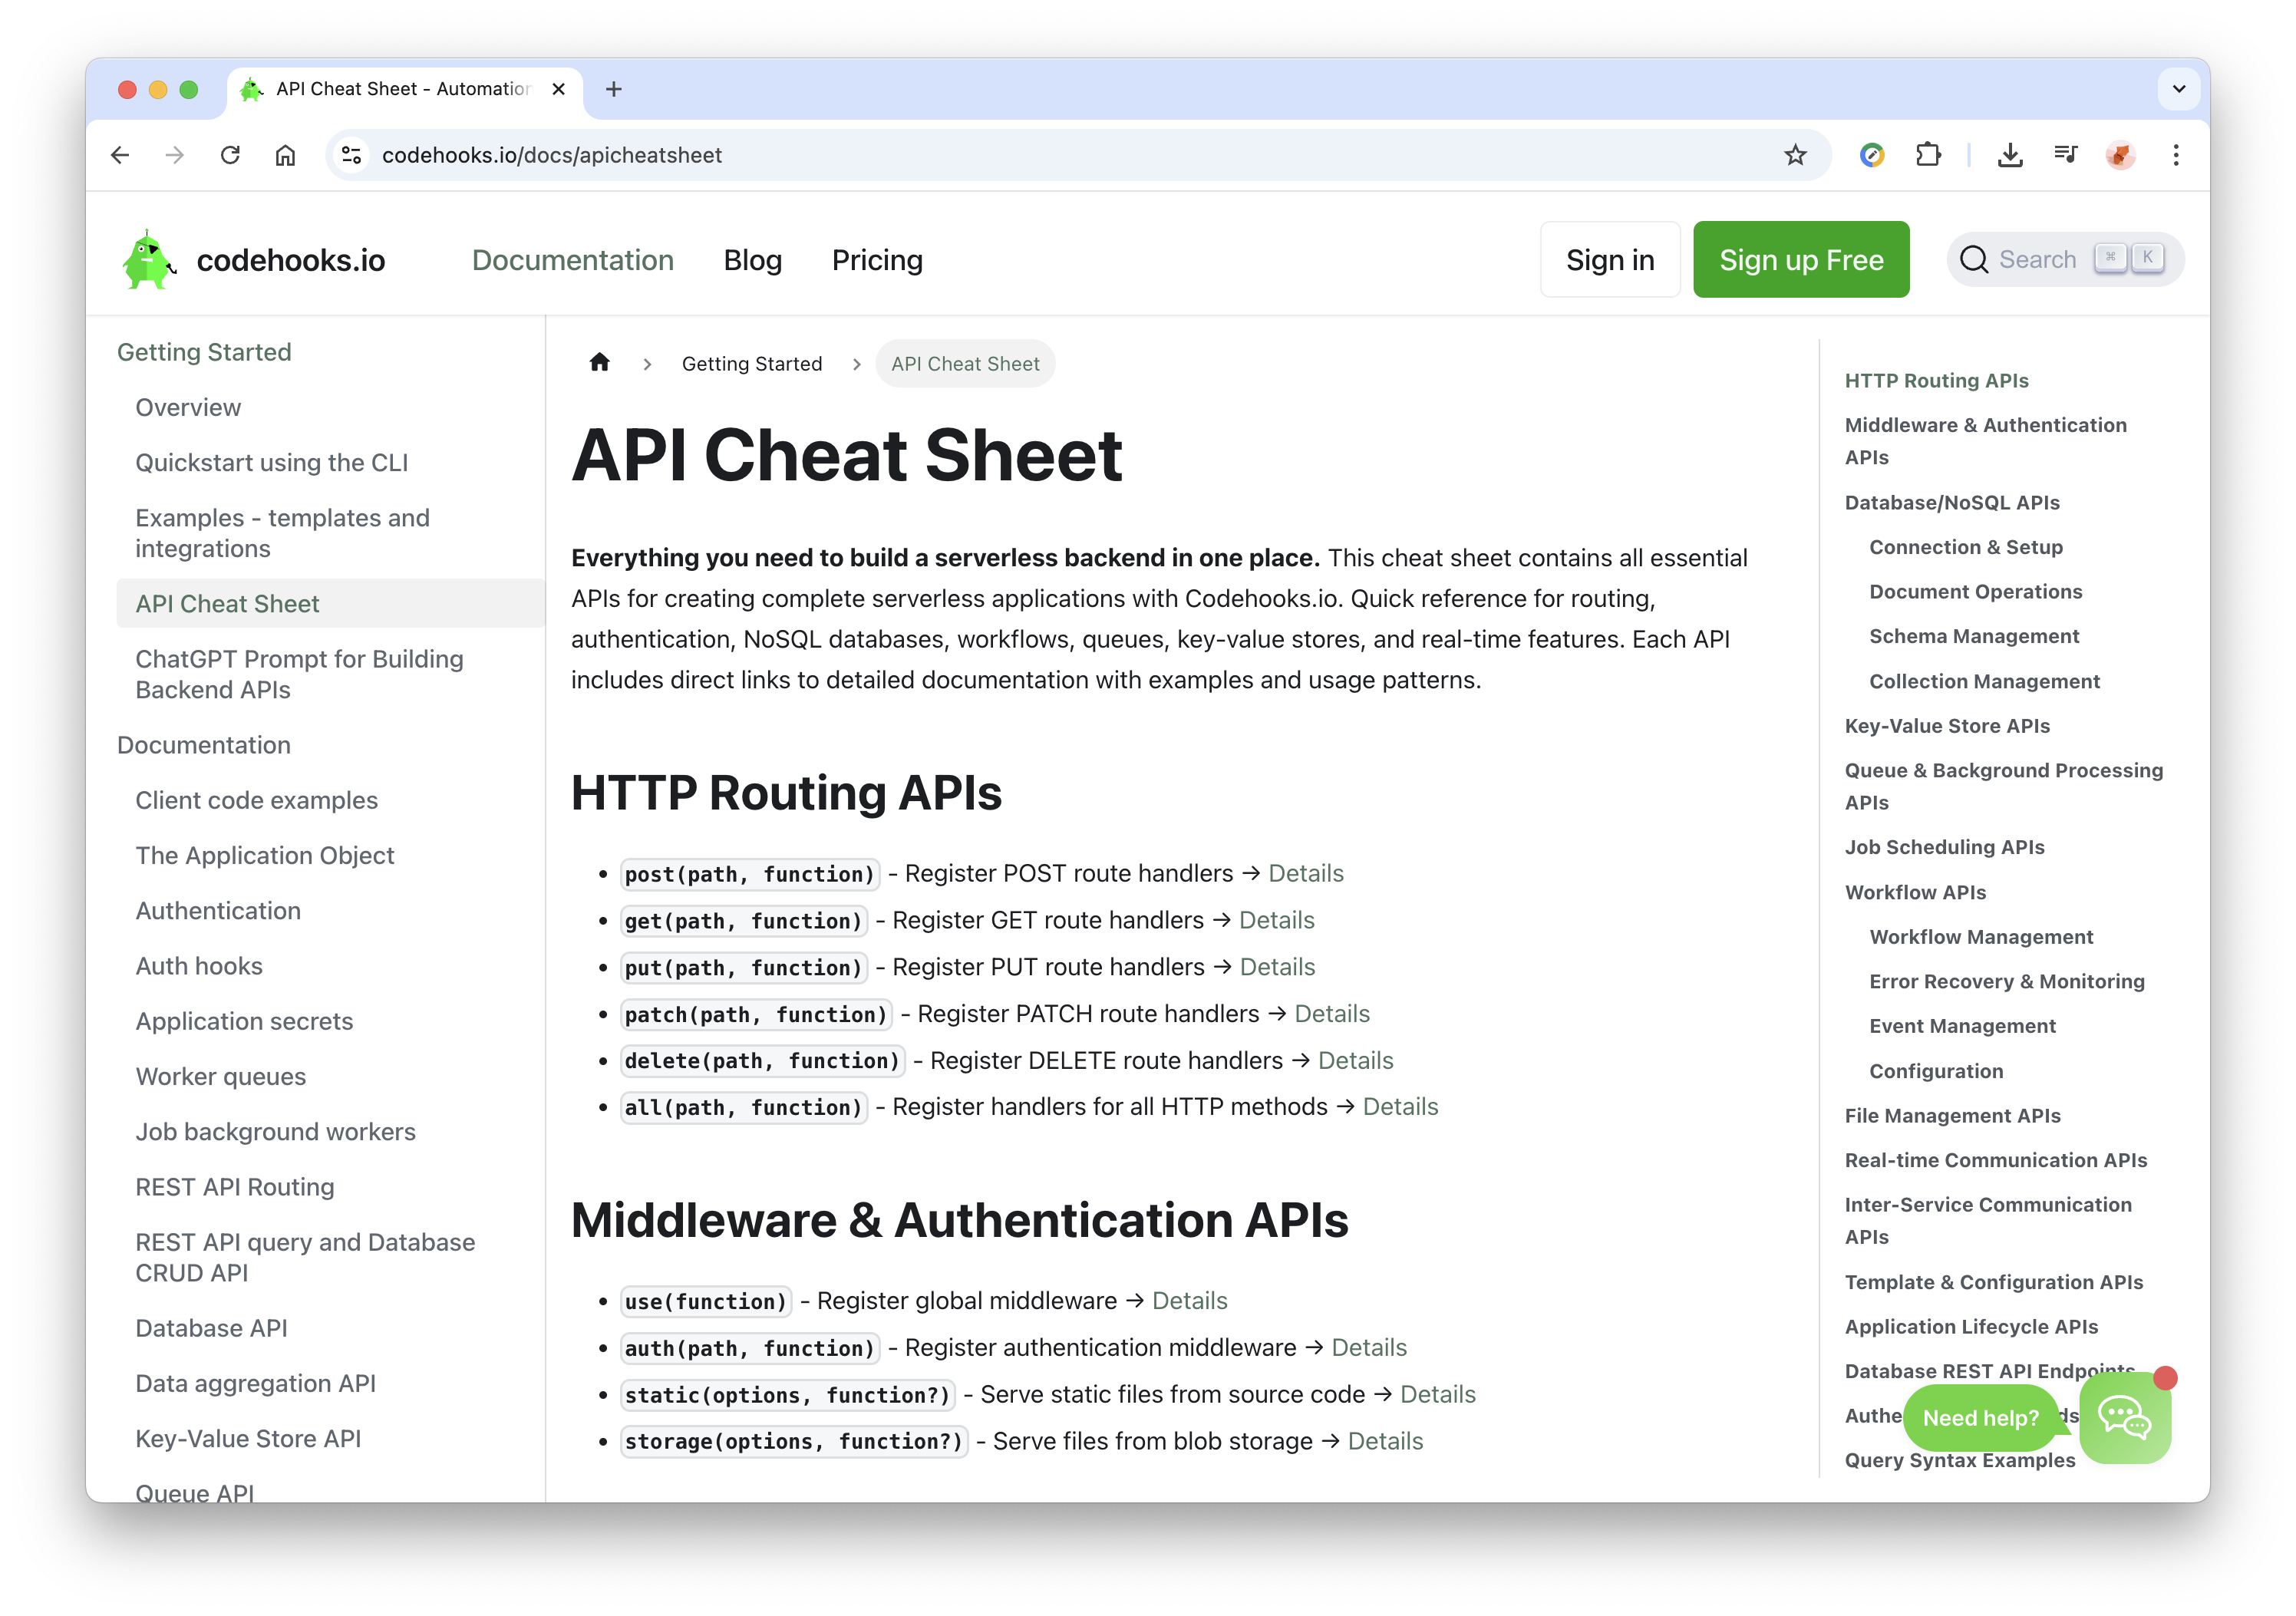2296x1616 pixels.
Task: Expand the Documentation sidebar category
Action: [x=204, y=745]
